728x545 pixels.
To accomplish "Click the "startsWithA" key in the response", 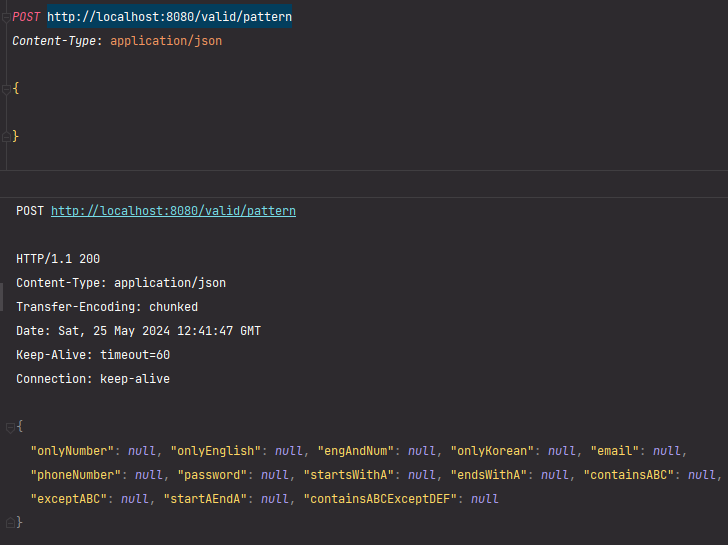I will 349,475.
